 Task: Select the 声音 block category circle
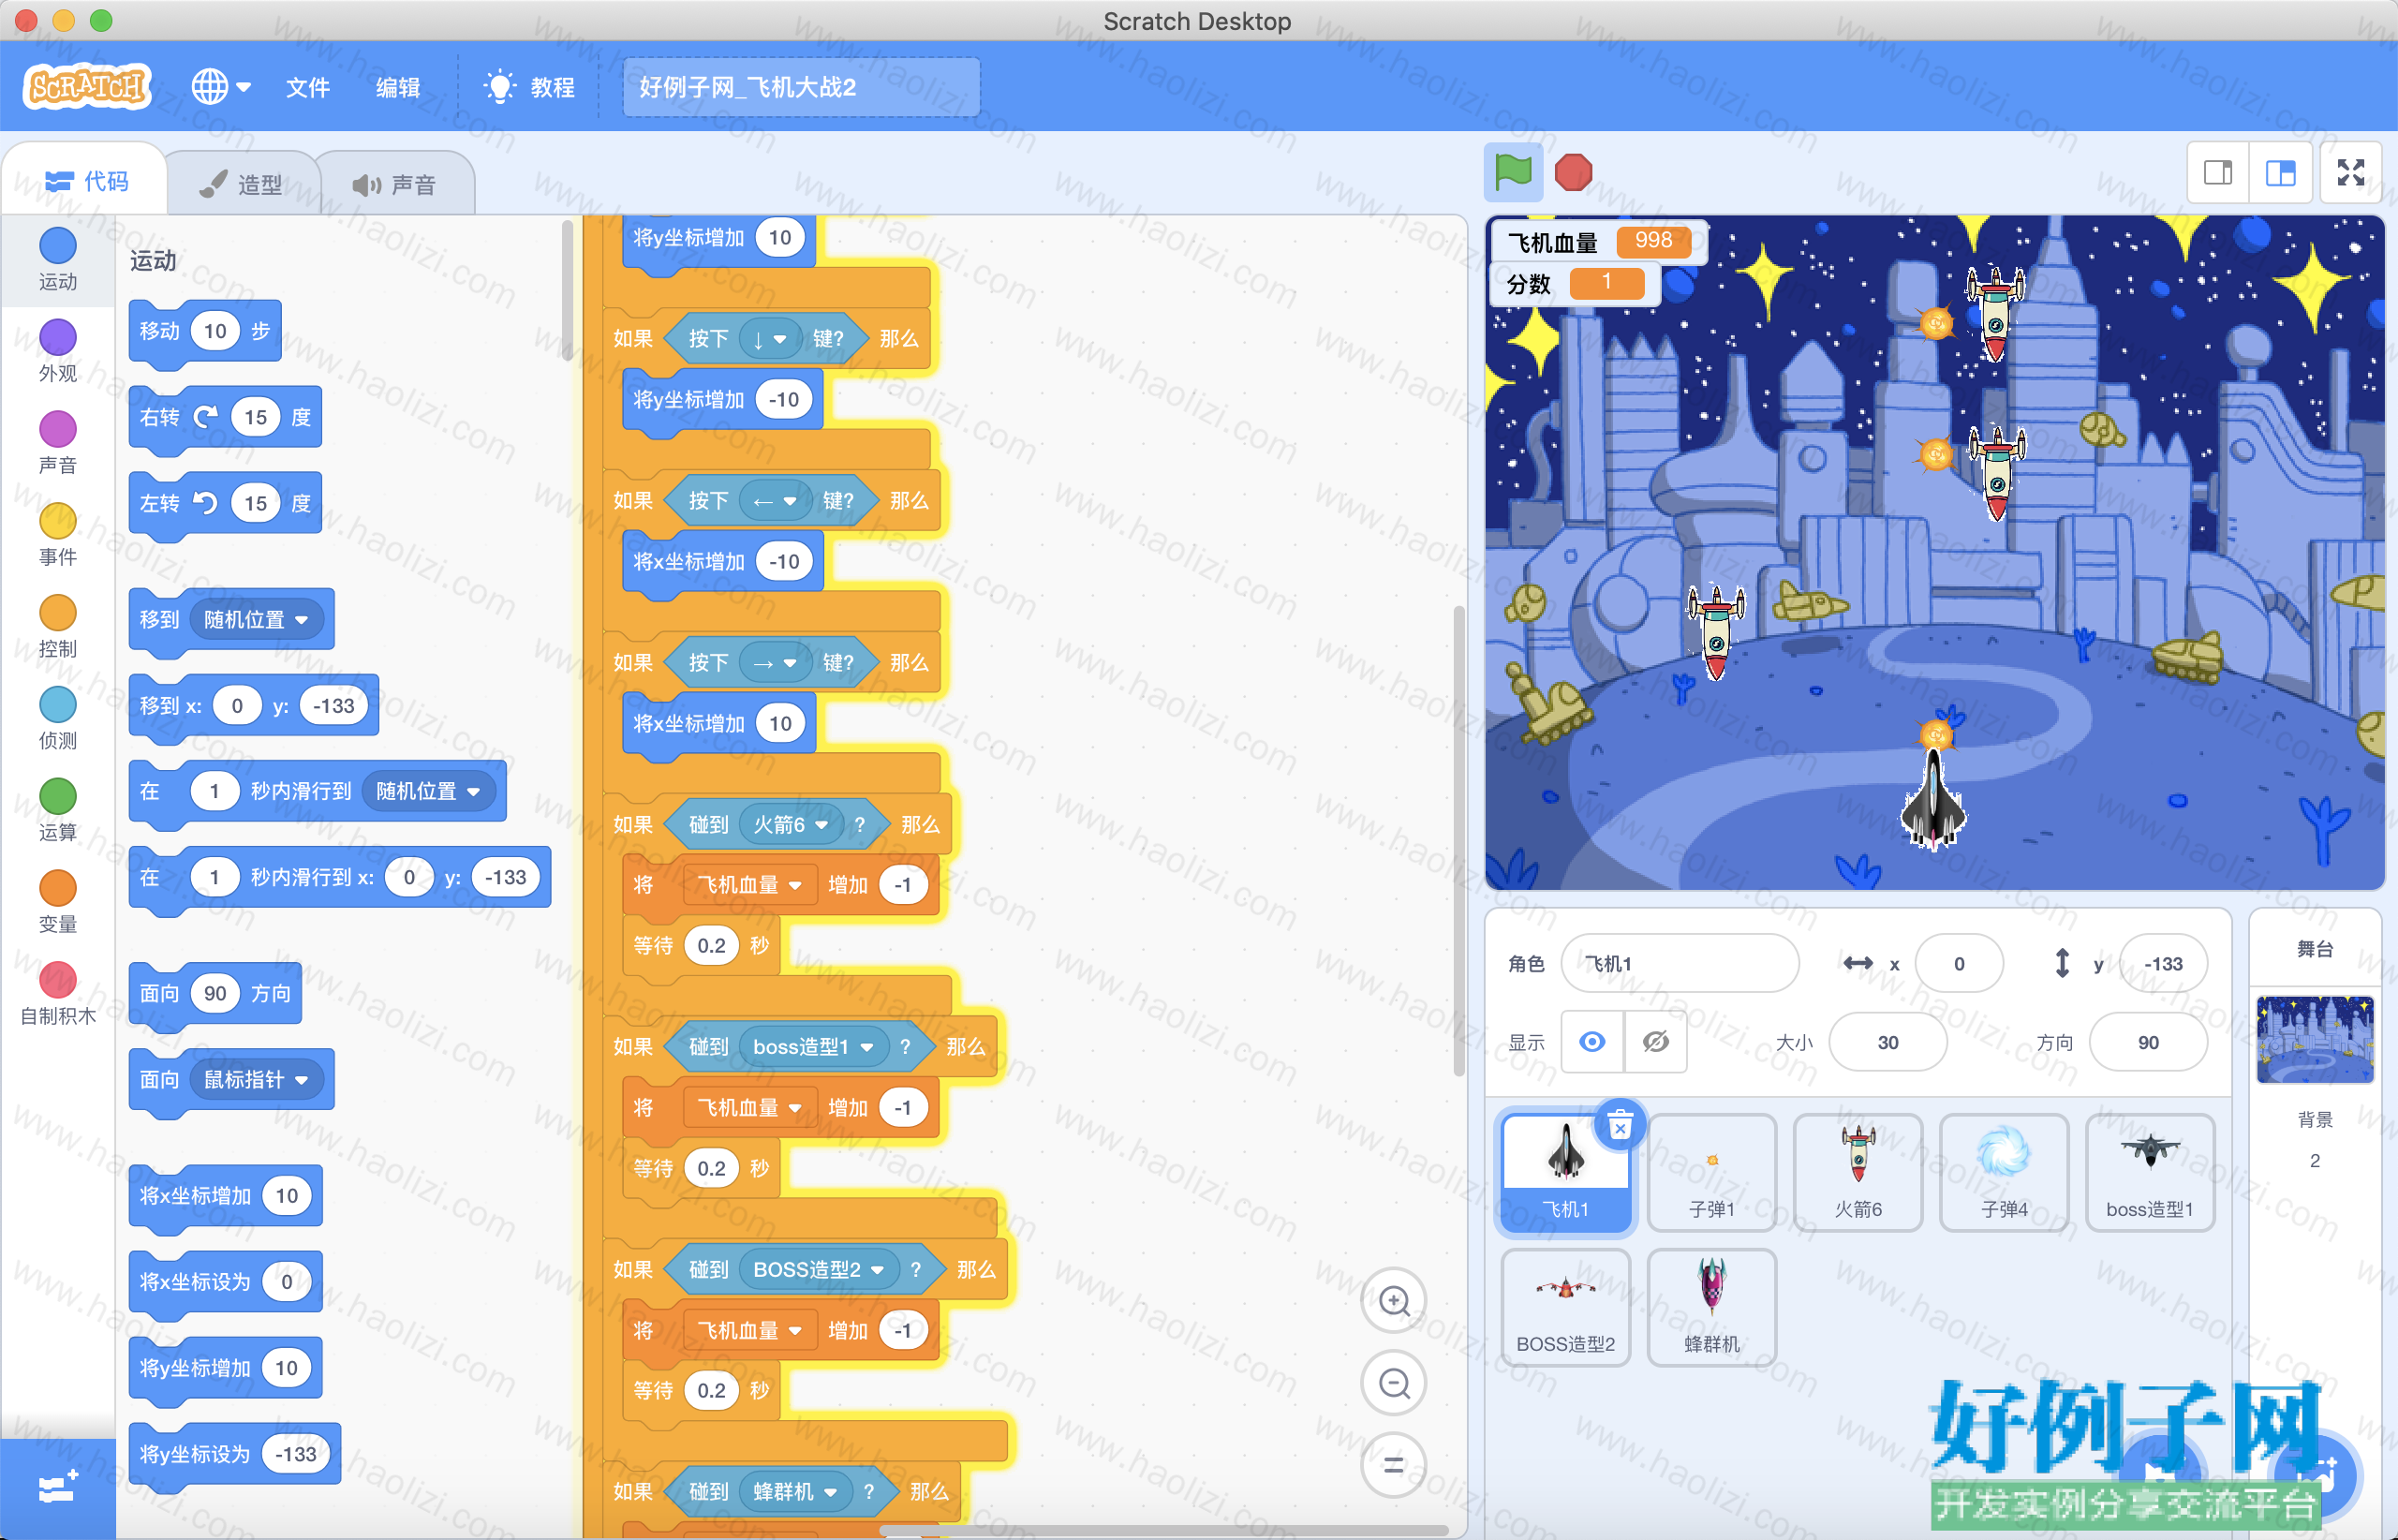pyautogui.click(x=58, y=430)
